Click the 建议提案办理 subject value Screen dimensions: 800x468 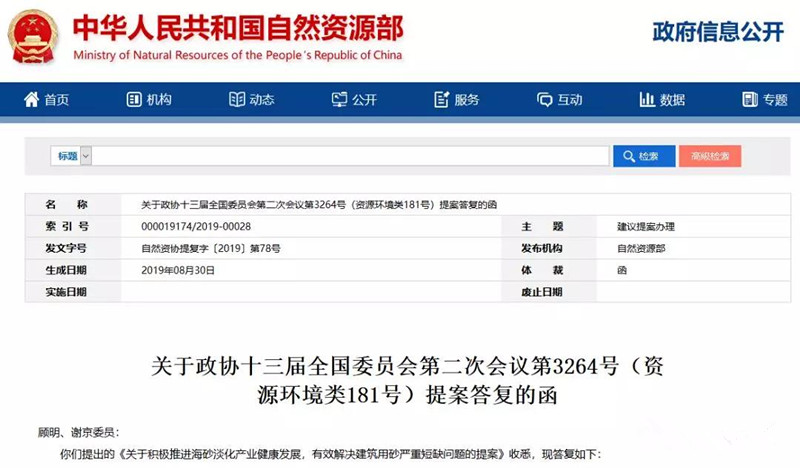tap(646, 227)
